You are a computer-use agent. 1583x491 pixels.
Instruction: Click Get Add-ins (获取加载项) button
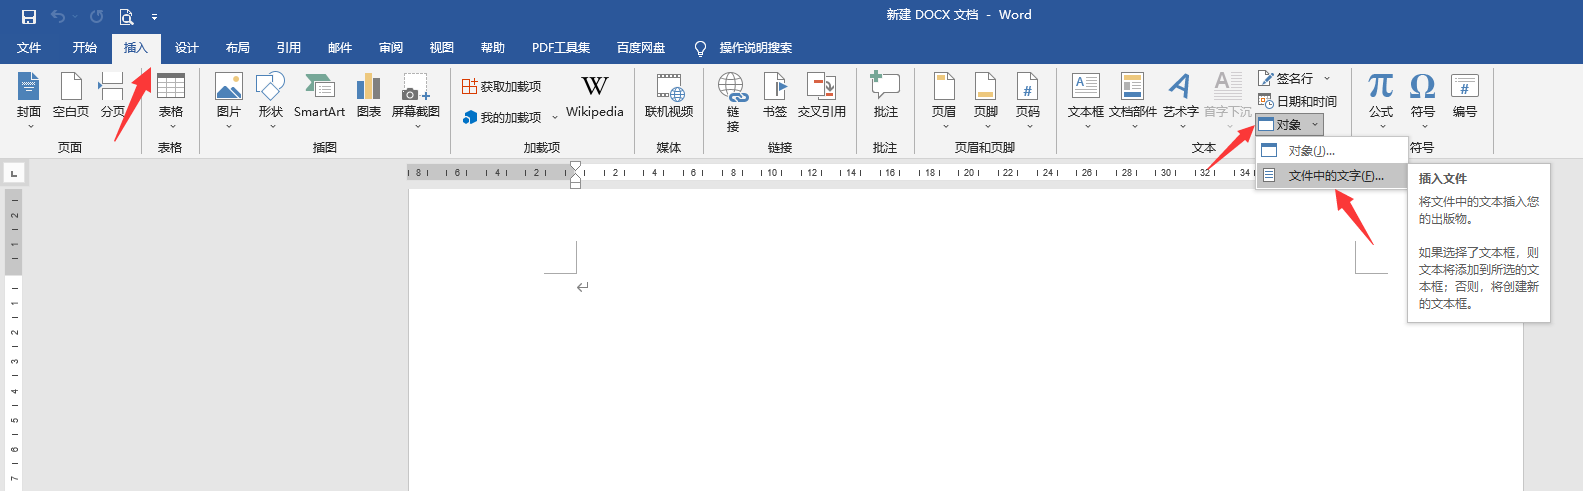(x=502, y=87)
